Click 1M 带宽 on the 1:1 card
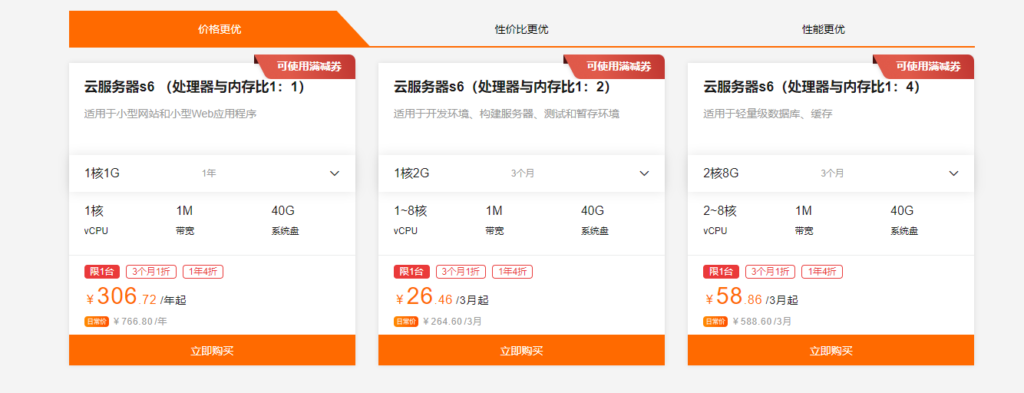Screen dimensions: 1024x393 click(x=185, y=220)
